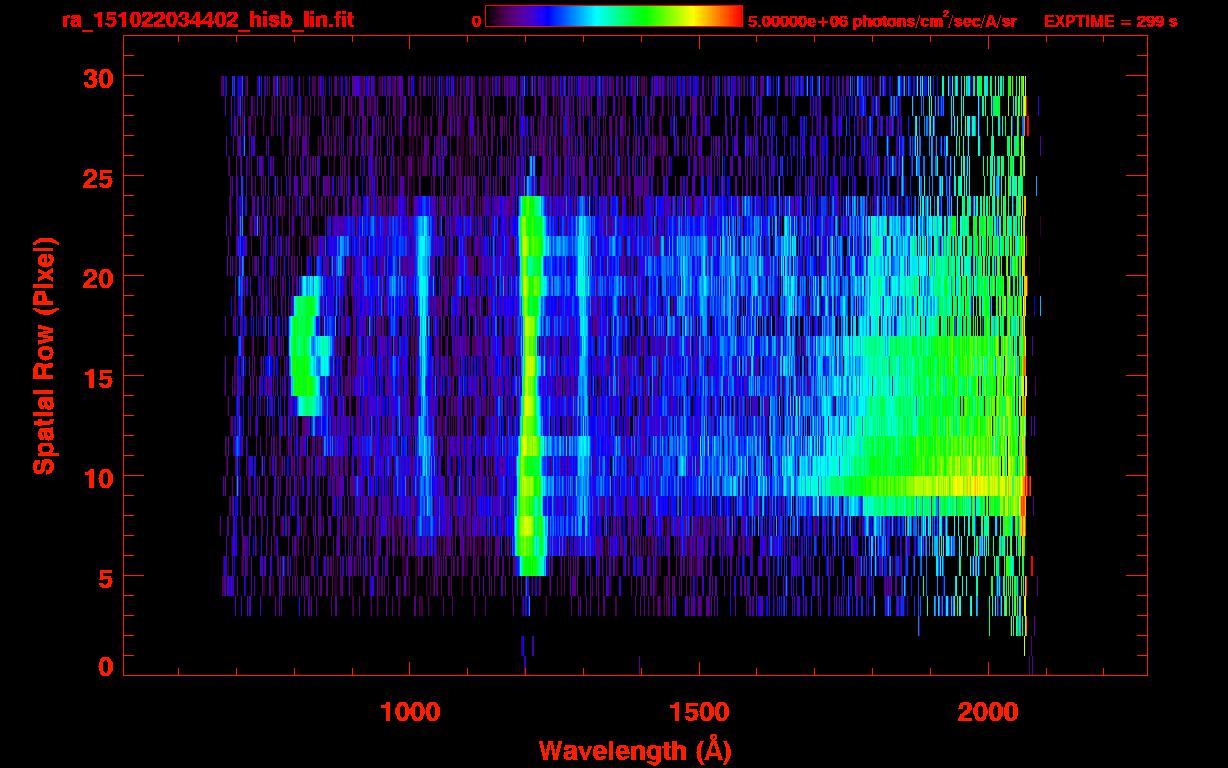This screenshot has width=1228, height=768.
Task: Click the Spatial Row (Pixel) axis title
Action: (x=43, y=356)
